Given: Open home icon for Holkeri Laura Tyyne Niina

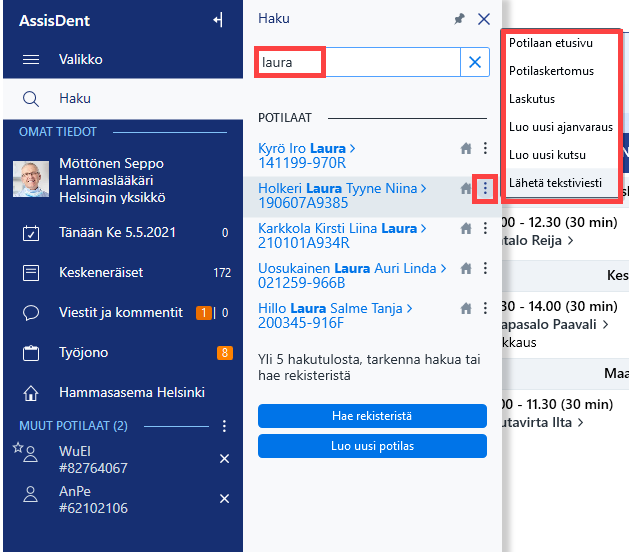Looking at the screenshot, I should point(466,188).
